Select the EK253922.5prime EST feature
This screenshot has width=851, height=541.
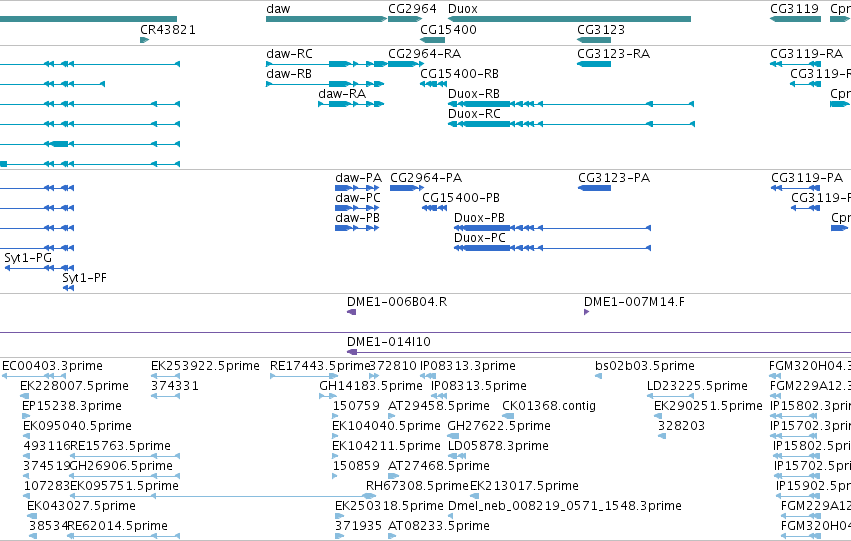(x=165, y=375)
